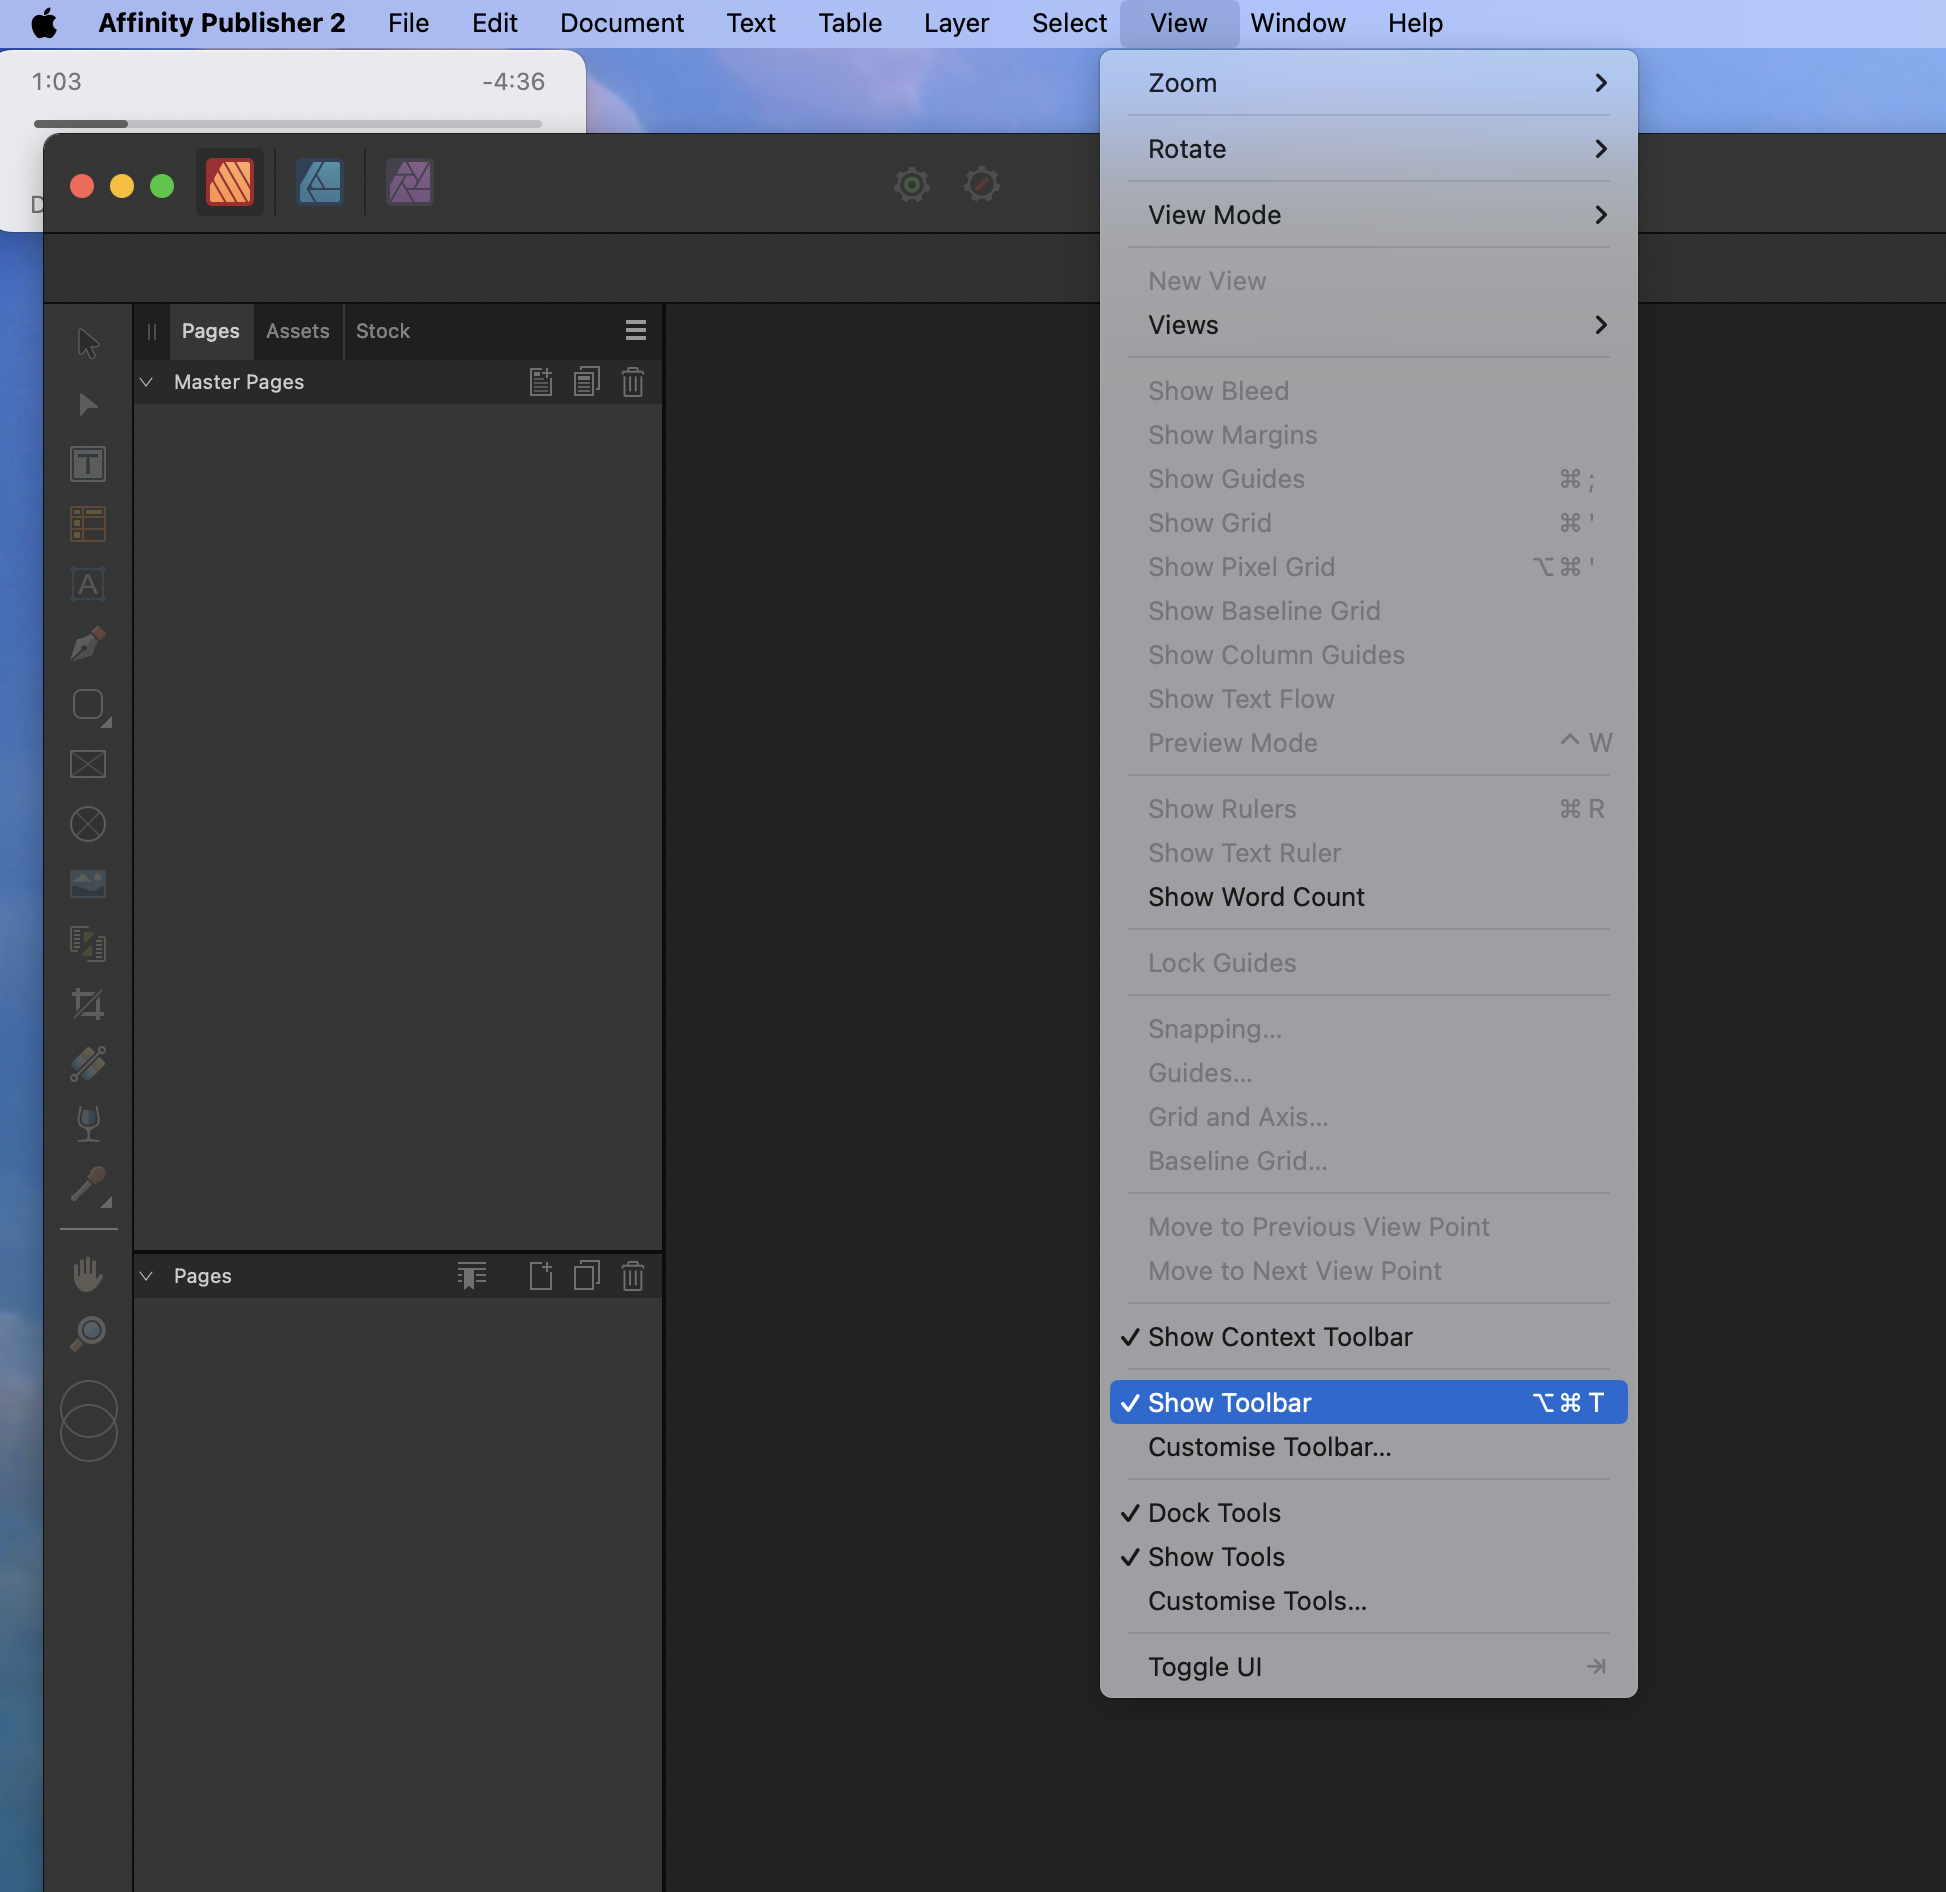This screenshot has width=1946, height=1892.
Task: Select the Frame Text tool
Action: 88,464
